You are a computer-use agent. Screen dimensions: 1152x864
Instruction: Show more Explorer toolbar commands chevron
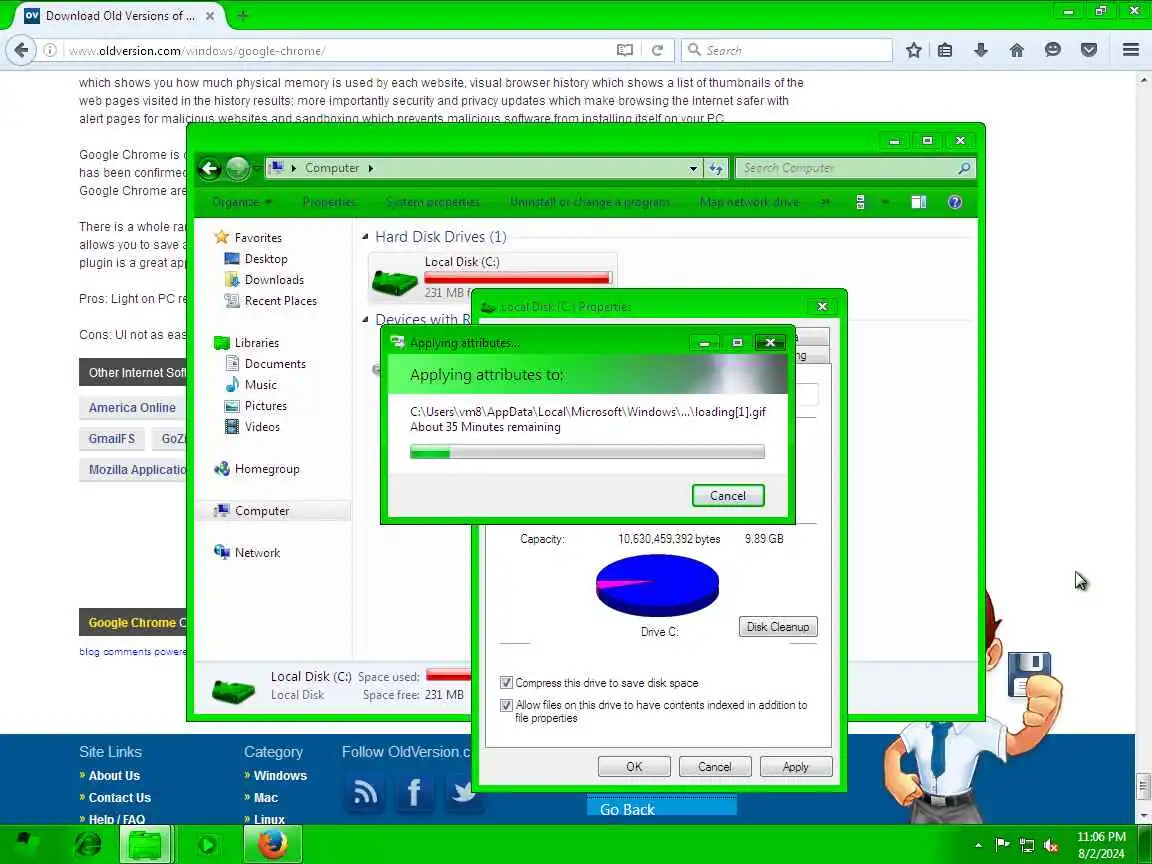pyautogui.click(x=825, y=202)
